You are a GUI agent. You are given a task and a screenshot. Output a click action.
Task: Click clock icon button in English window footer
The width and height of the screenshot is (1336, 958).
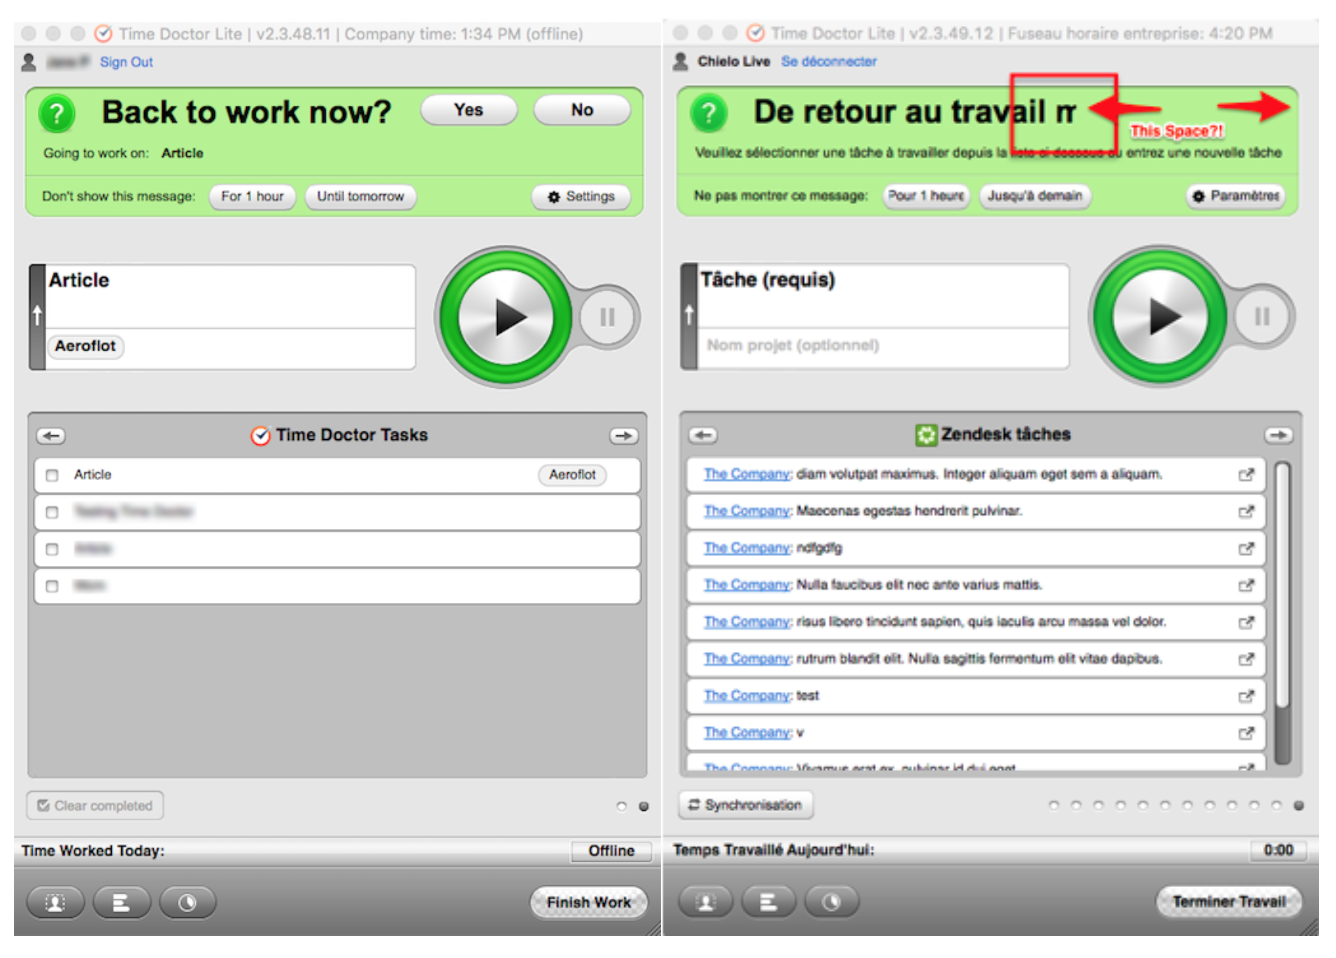click(187, 903)
